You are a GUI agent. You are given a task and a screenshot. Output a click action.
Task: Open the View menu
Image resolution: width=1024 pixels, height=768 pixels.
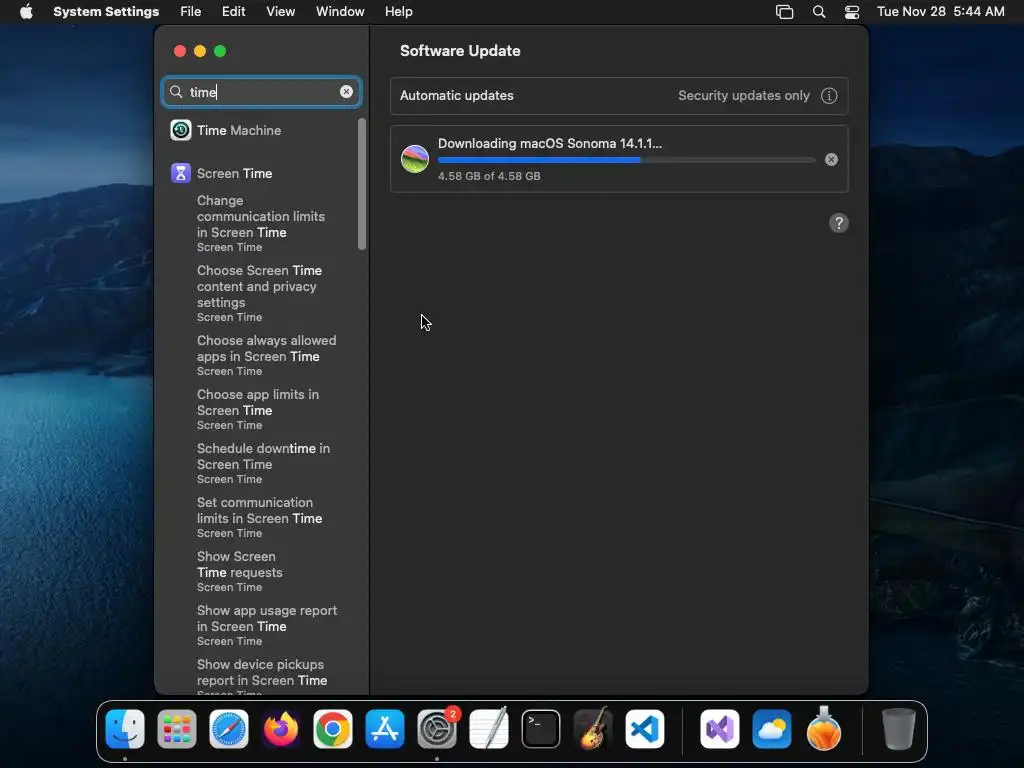click(281, 12)
